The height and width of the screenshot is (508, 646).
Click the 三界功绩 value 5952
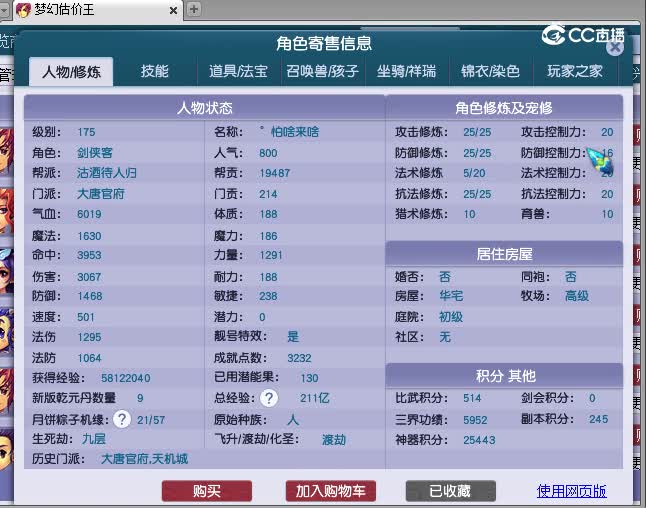[475, 419]
